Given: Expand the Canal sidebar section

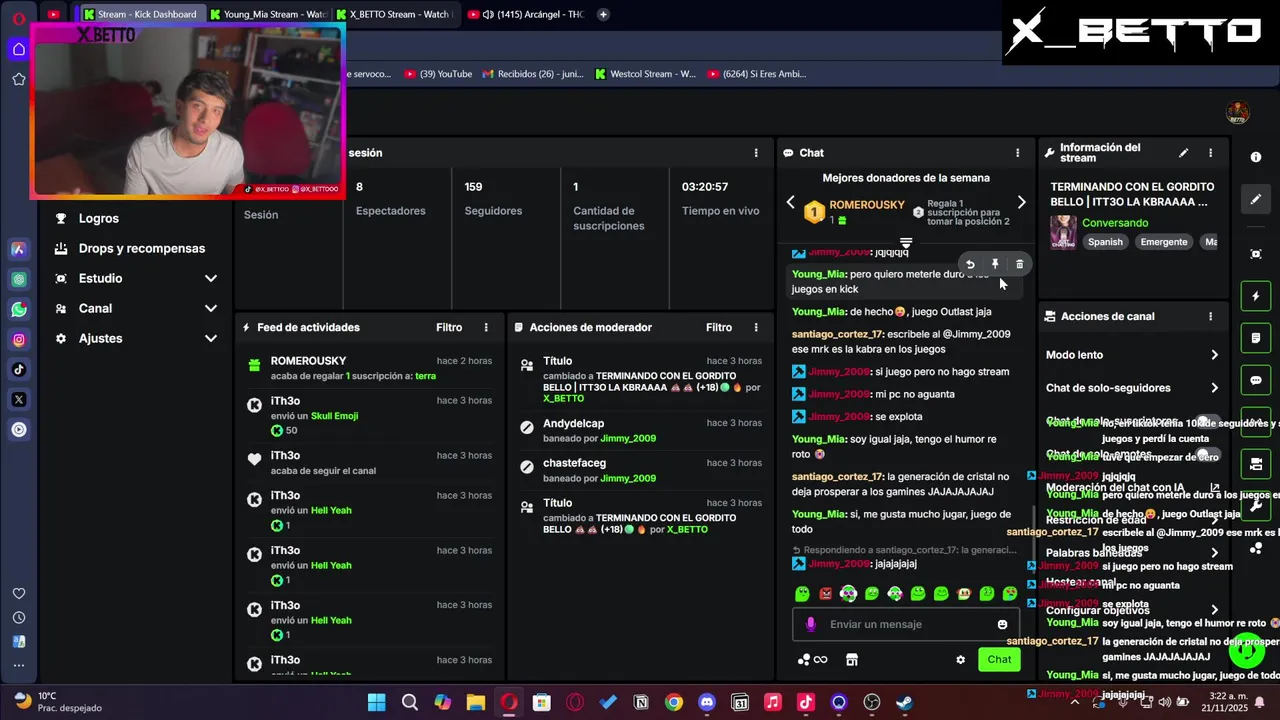Looking at the screenshot, I should pos(135,308).
